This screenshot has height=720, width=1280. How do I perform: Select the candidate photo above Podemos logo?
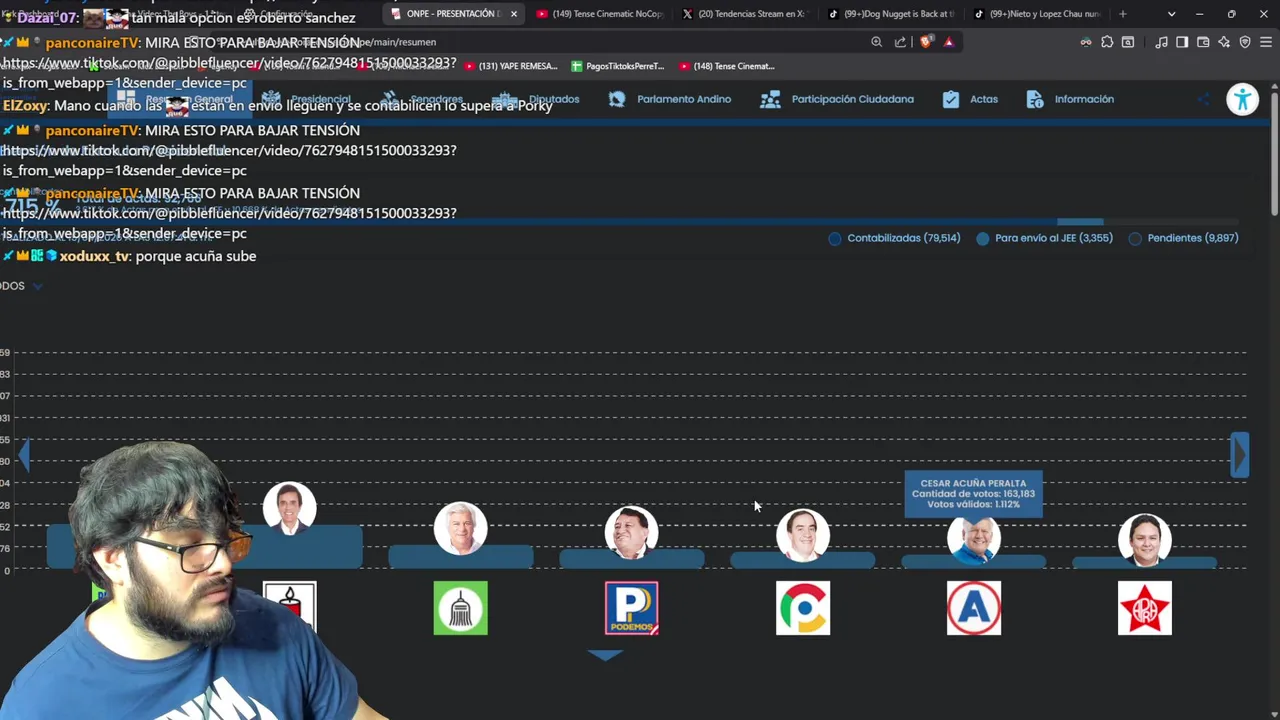point(632,534)
